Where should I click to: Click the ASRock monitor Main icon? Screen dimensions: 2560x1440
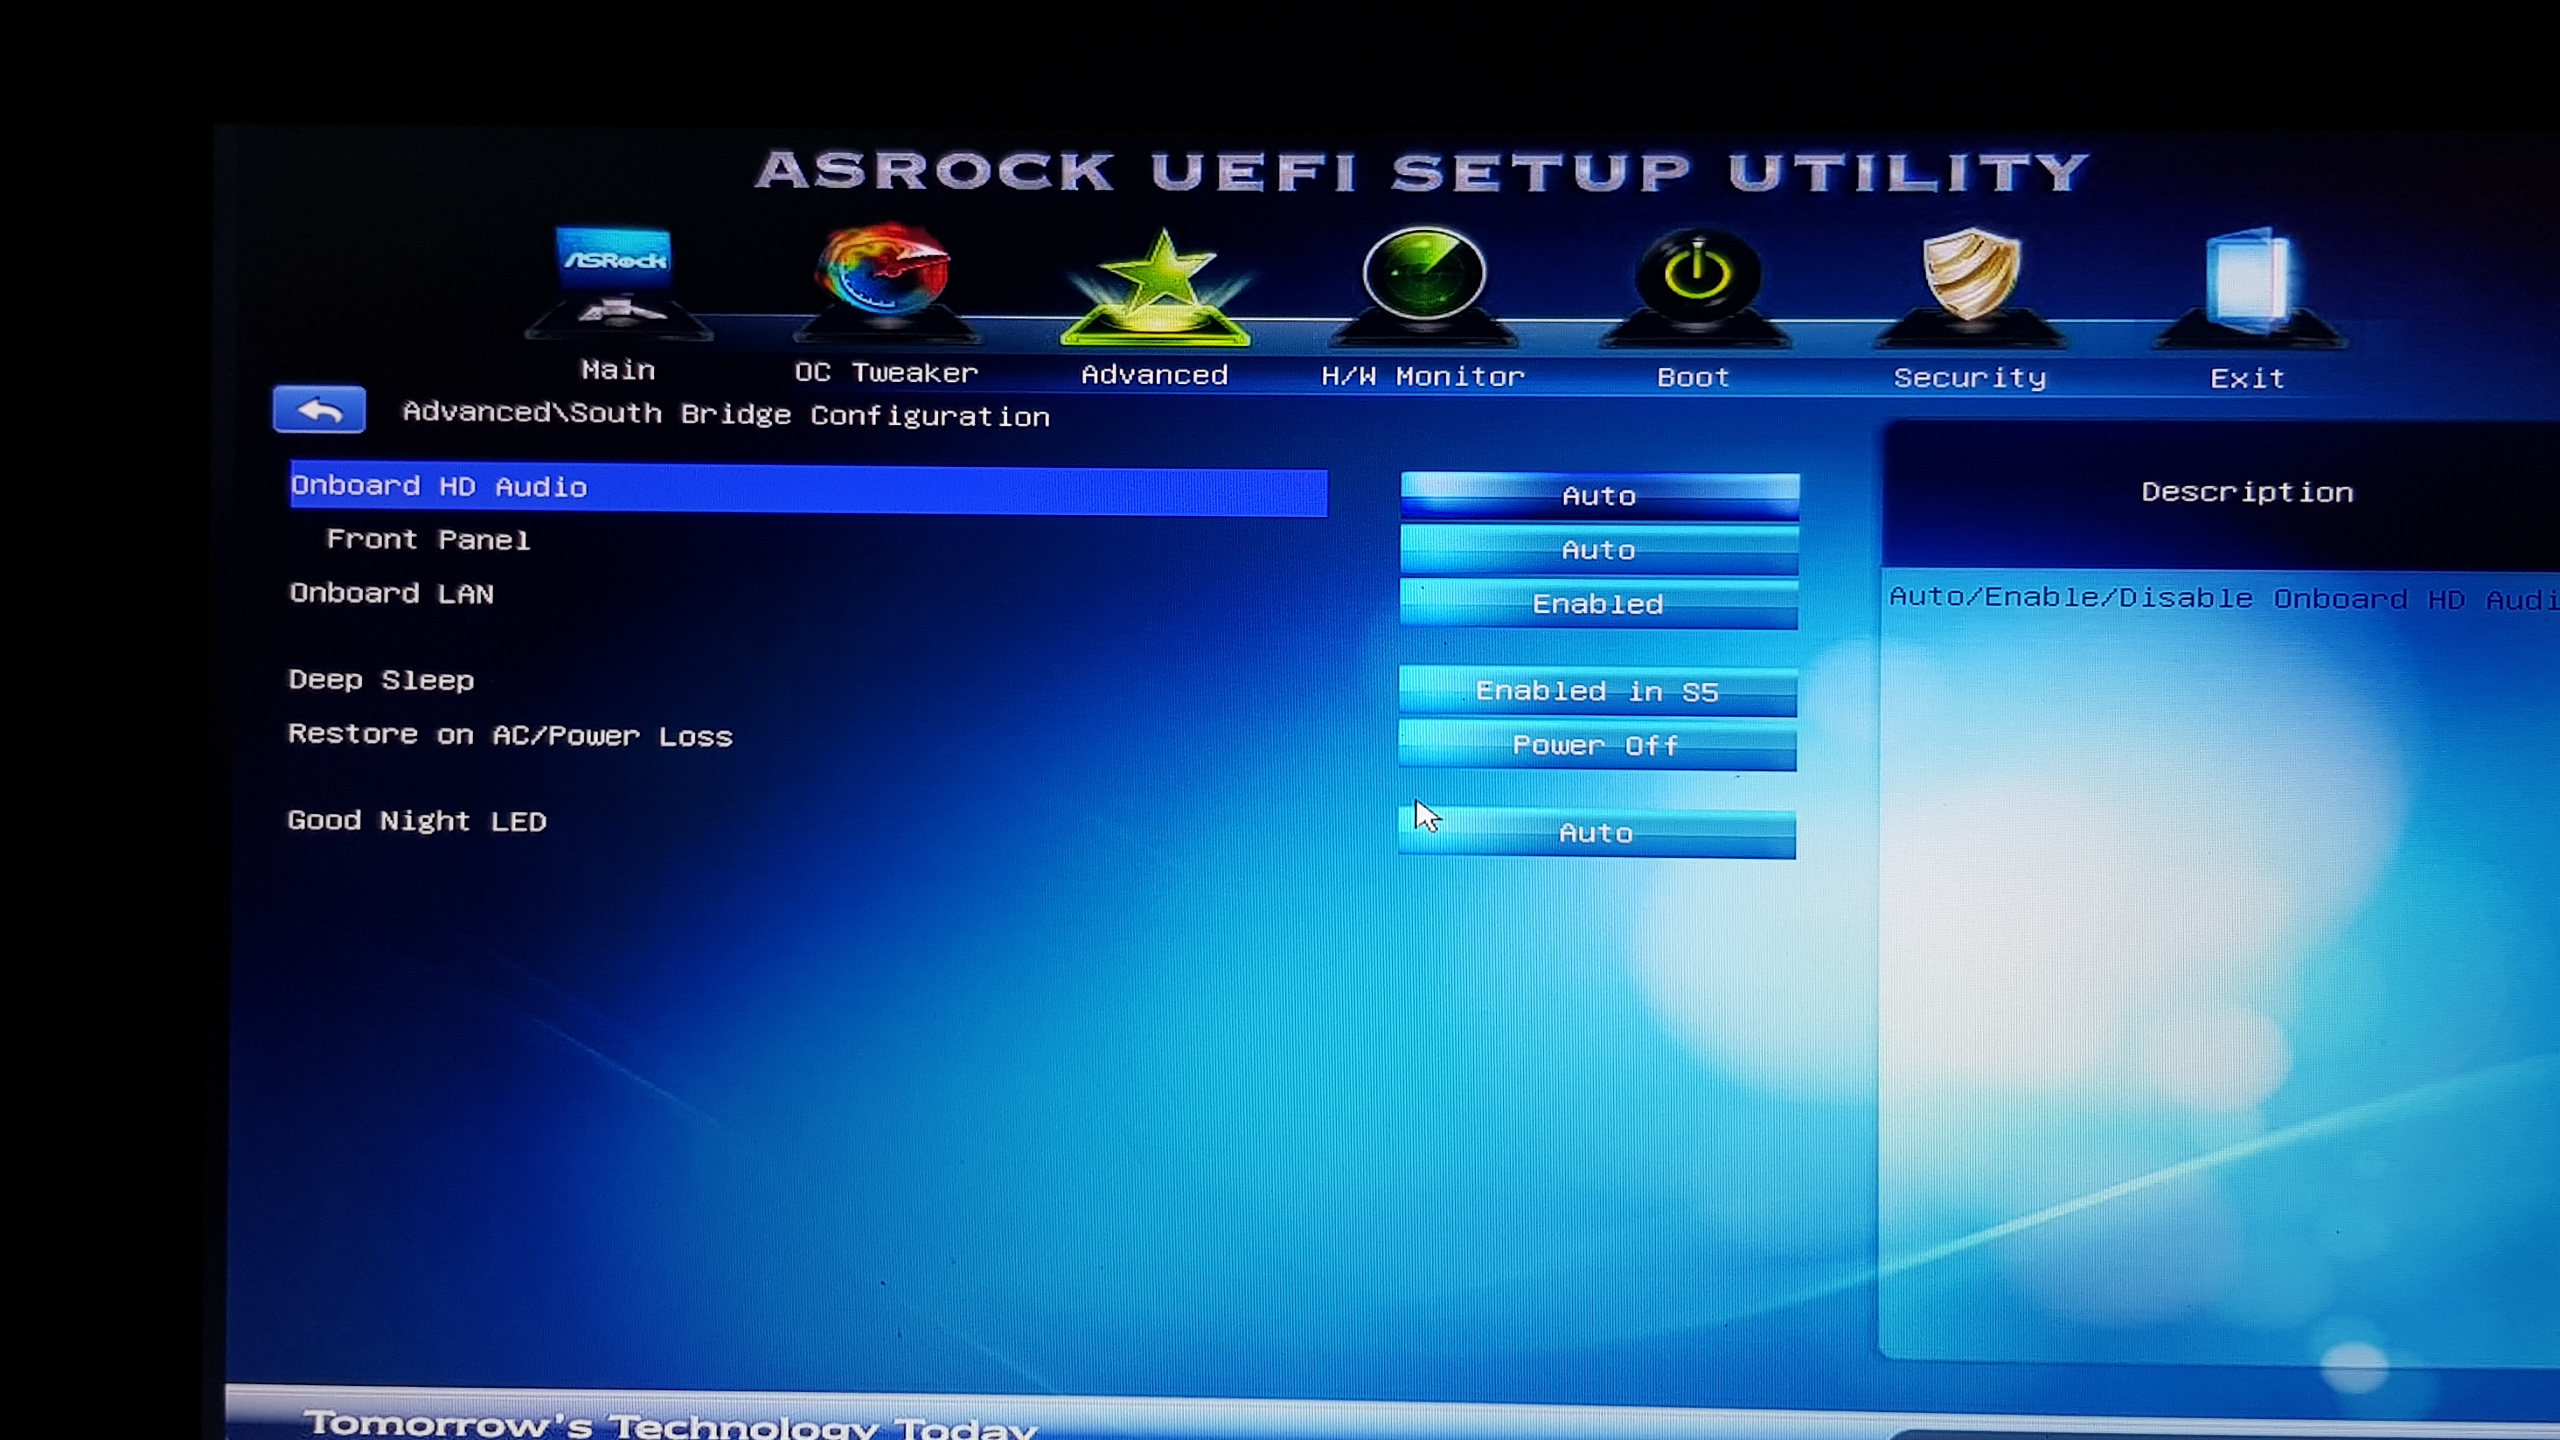pos(617,283)
